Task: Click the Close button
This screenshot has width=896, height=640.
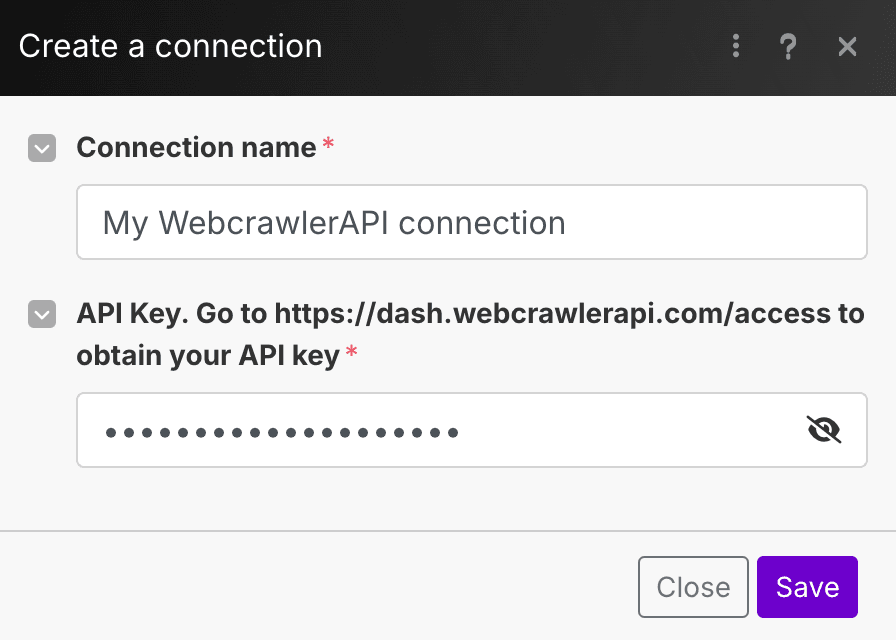Action: (693, 587)
